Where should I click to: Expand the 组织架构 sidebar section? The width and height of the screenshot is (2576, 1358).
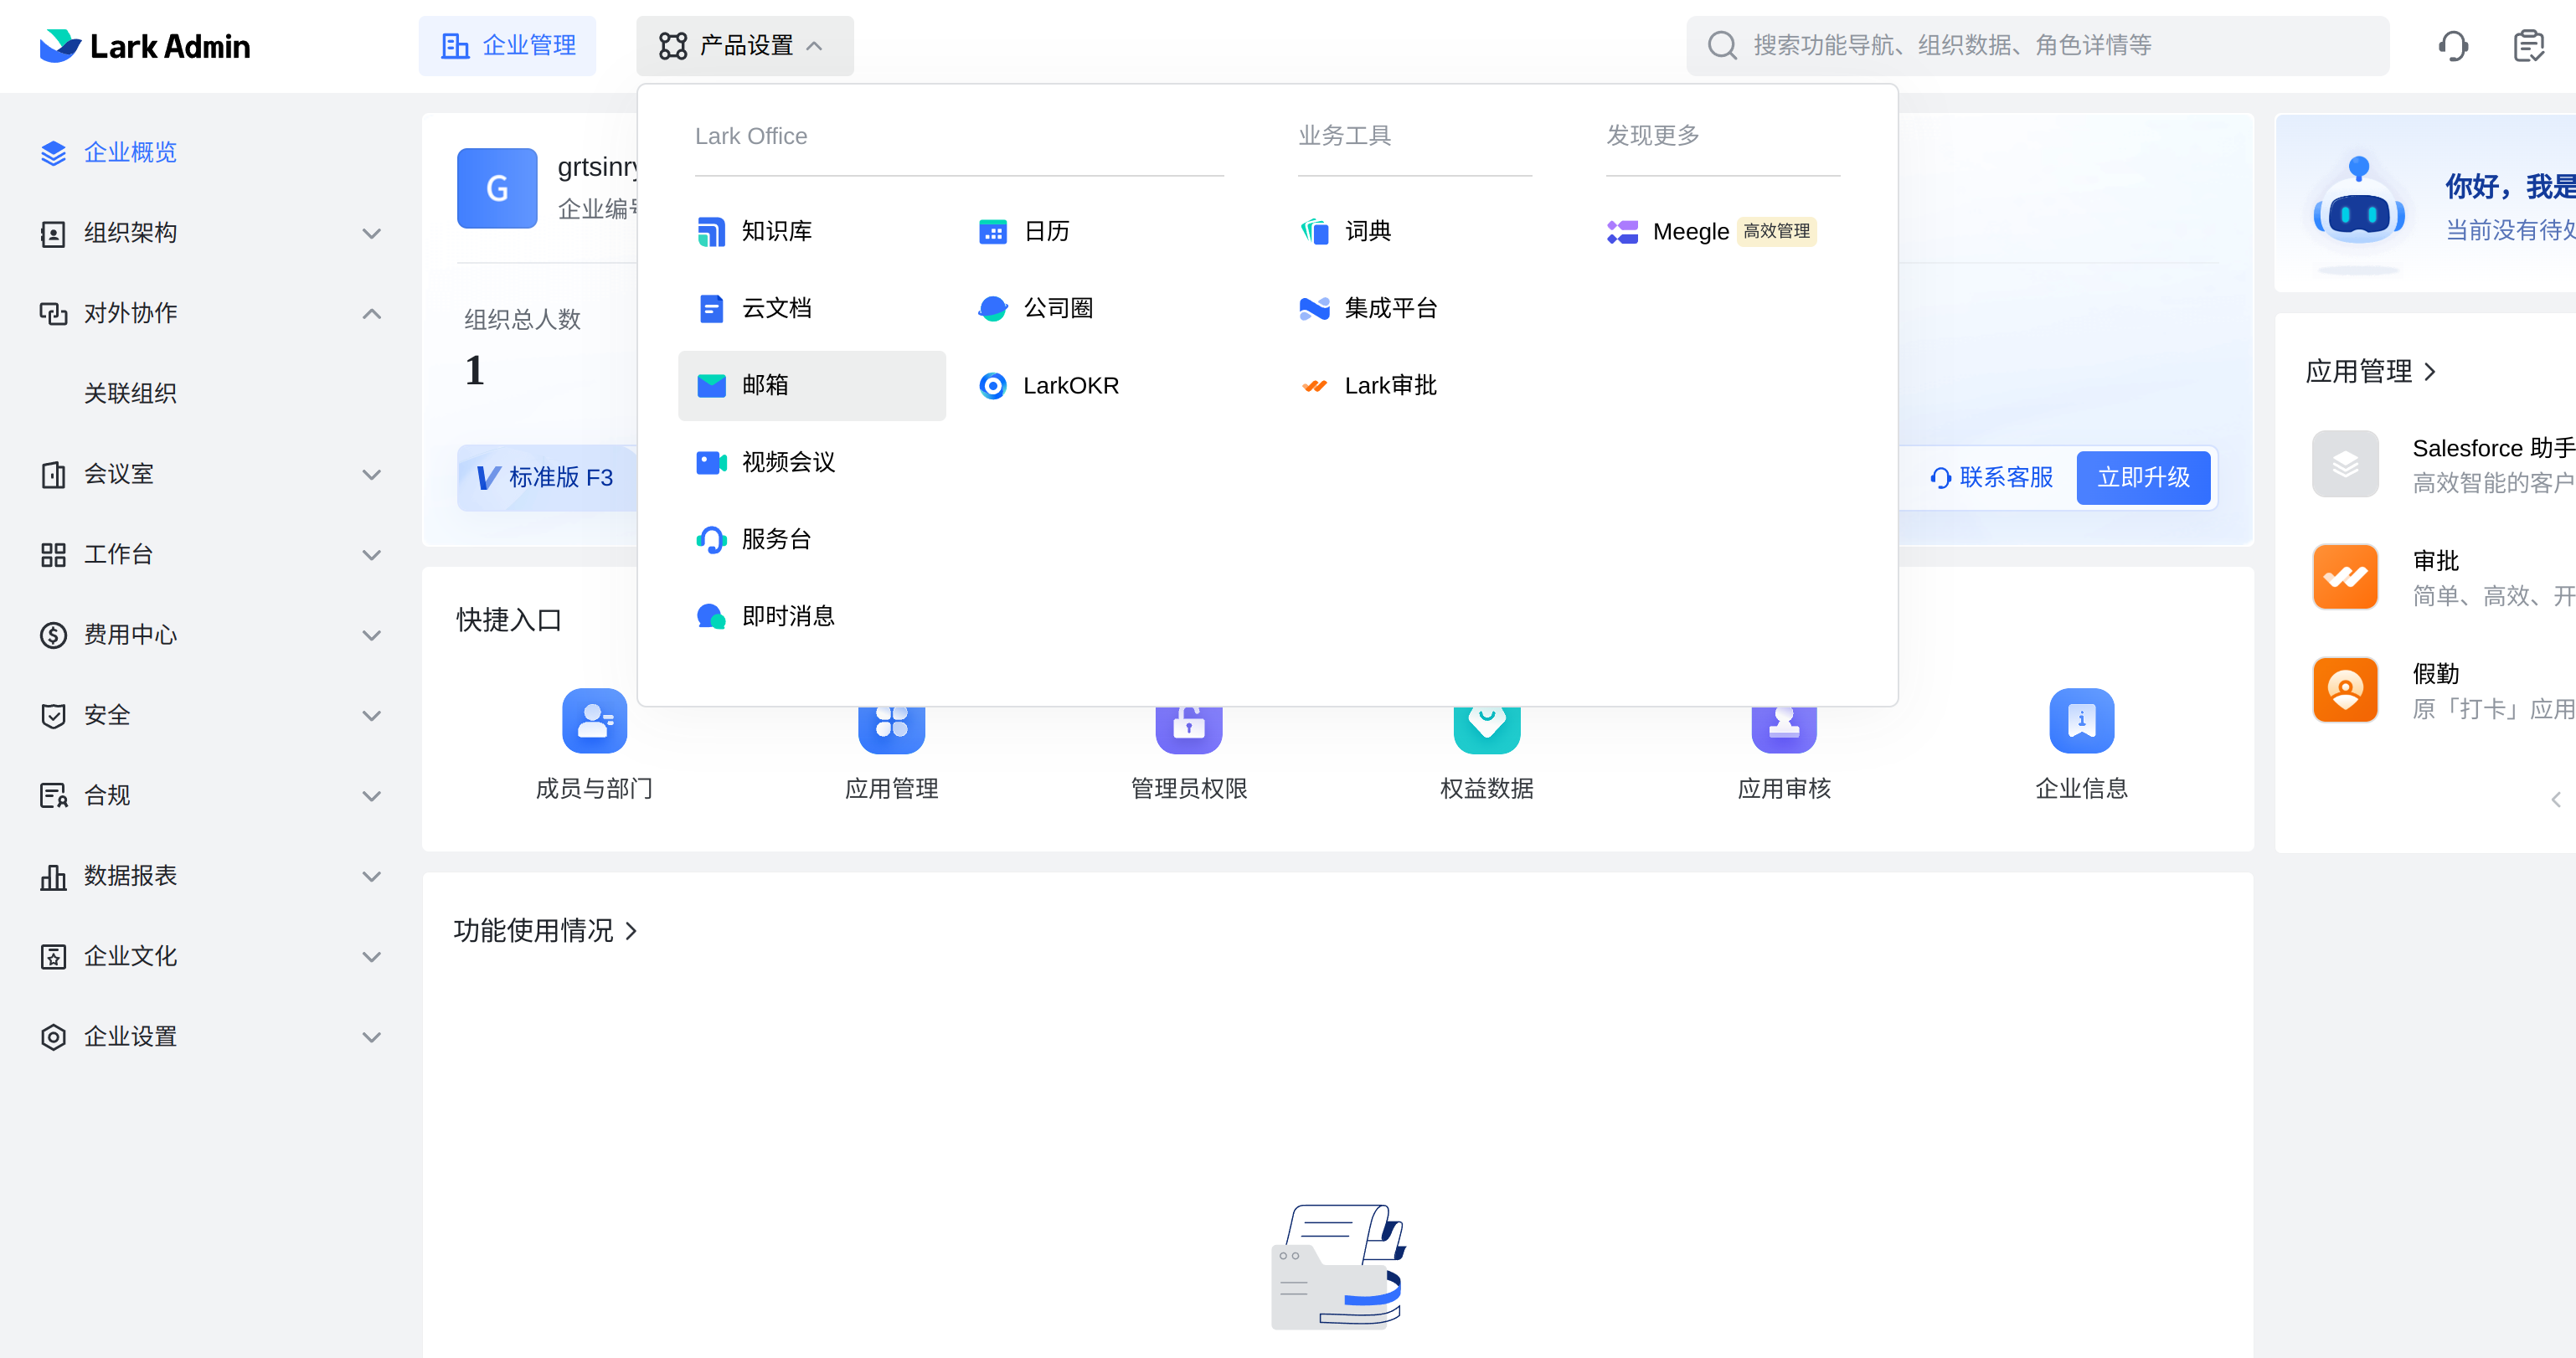click(x=372, y=234)
